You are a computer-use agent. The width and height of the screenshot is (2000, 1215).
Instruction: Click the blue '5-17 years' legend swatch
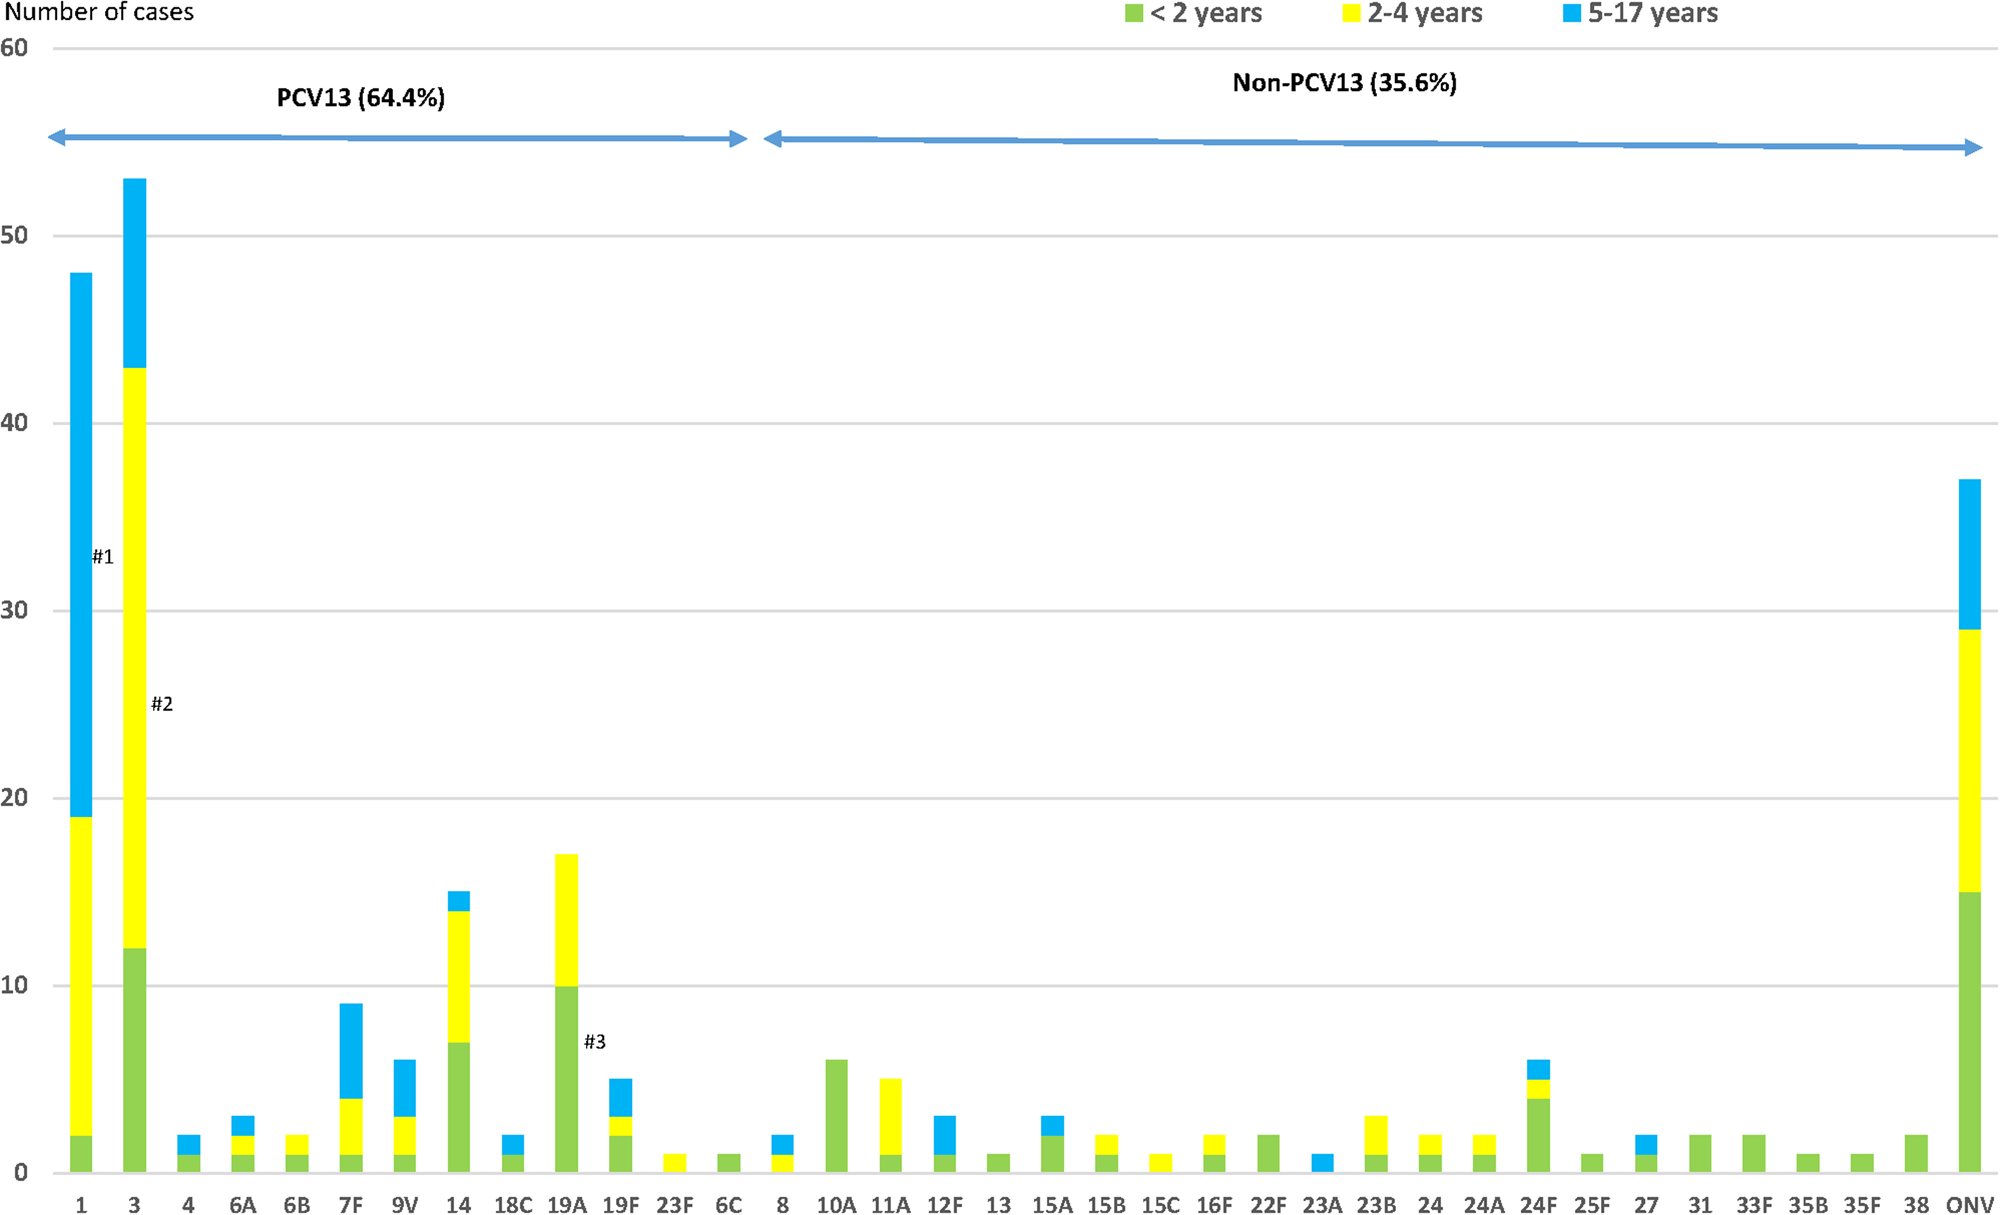[x=1572, y=14]
